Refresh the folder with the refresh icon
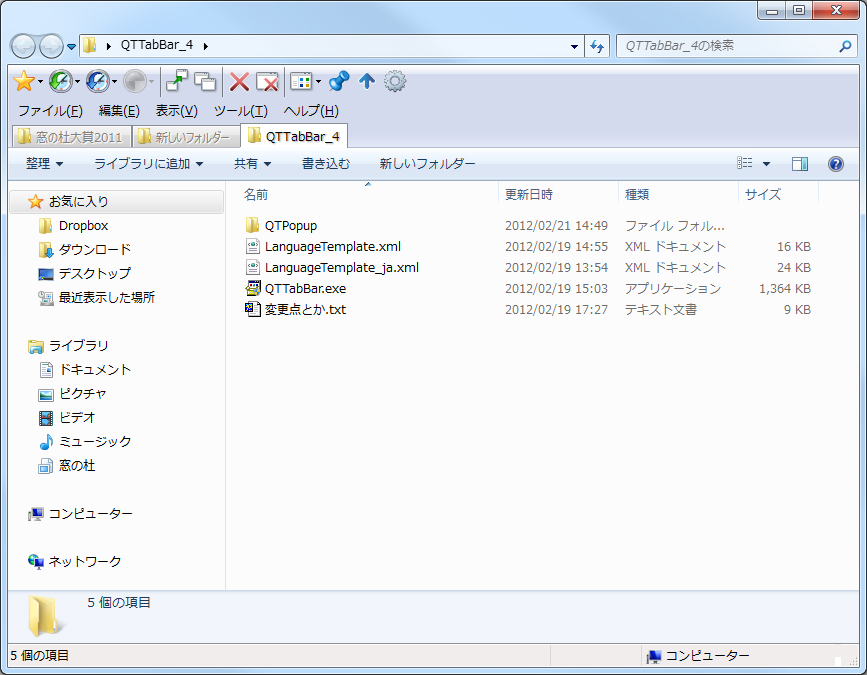 pyautogui.click(x=597, y=45)
